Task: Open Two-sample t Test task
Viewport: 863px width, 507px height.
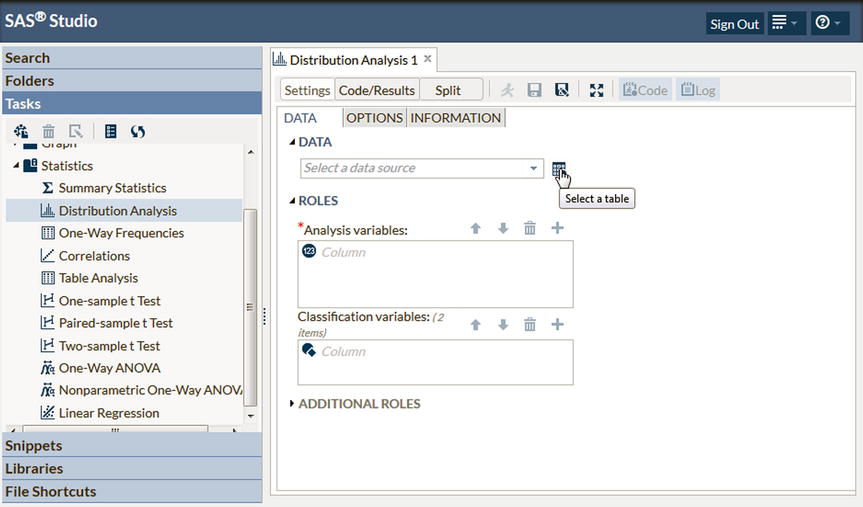Action: [109, 346]
